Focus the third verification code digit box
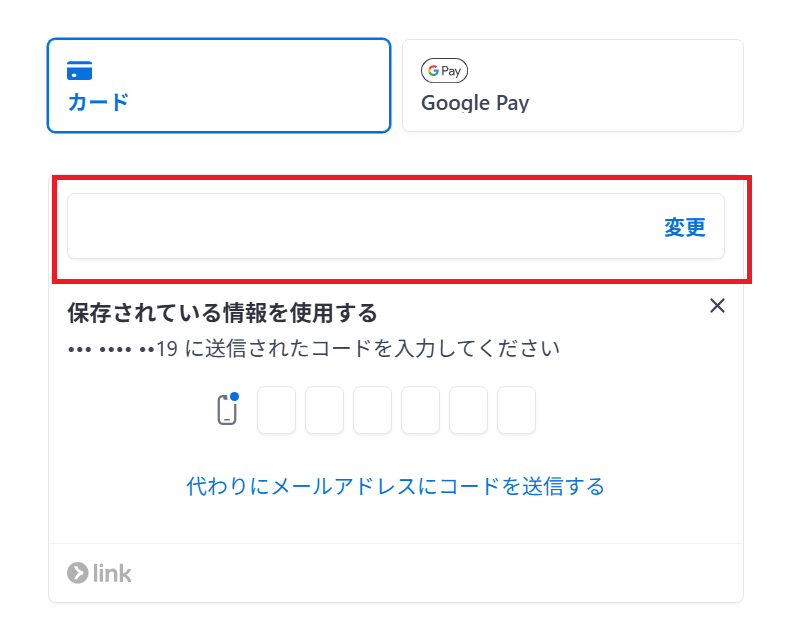Image resolution: width=789 pixels, height=618 pixels. pyautogui.click(x=372, y=410)
